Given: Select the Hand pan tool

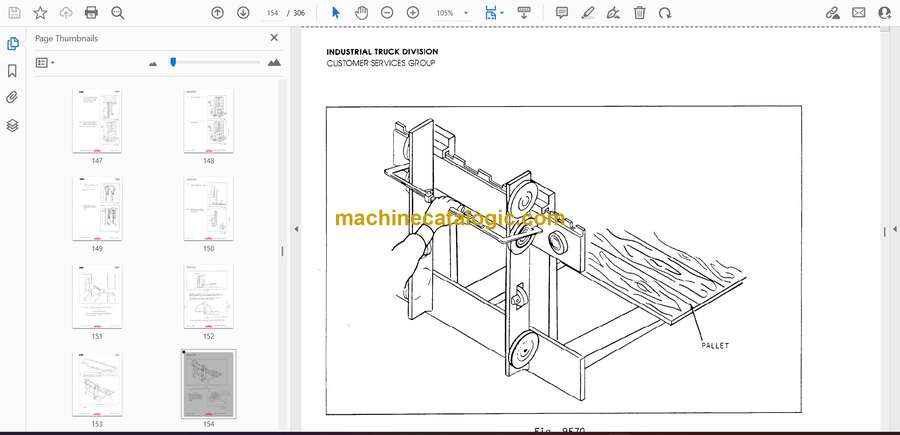Looking at the screenshot, I should tap(361, 13).
